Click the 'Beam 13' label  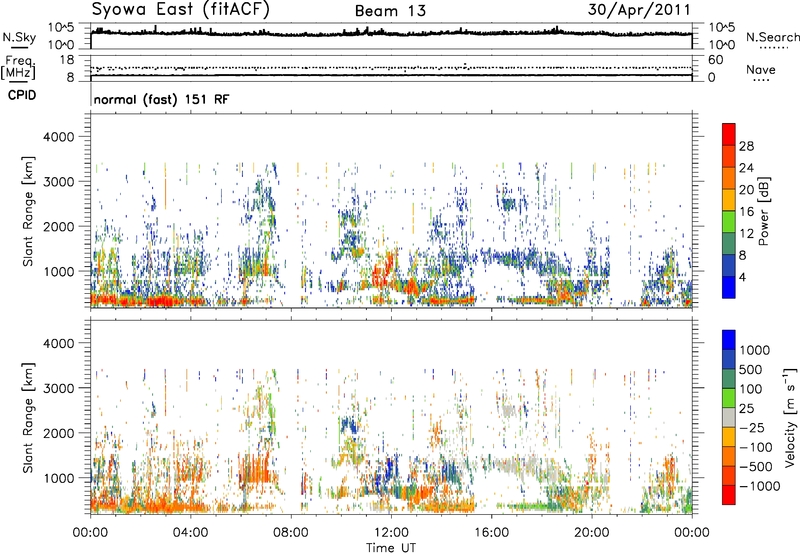click(390, 11)
